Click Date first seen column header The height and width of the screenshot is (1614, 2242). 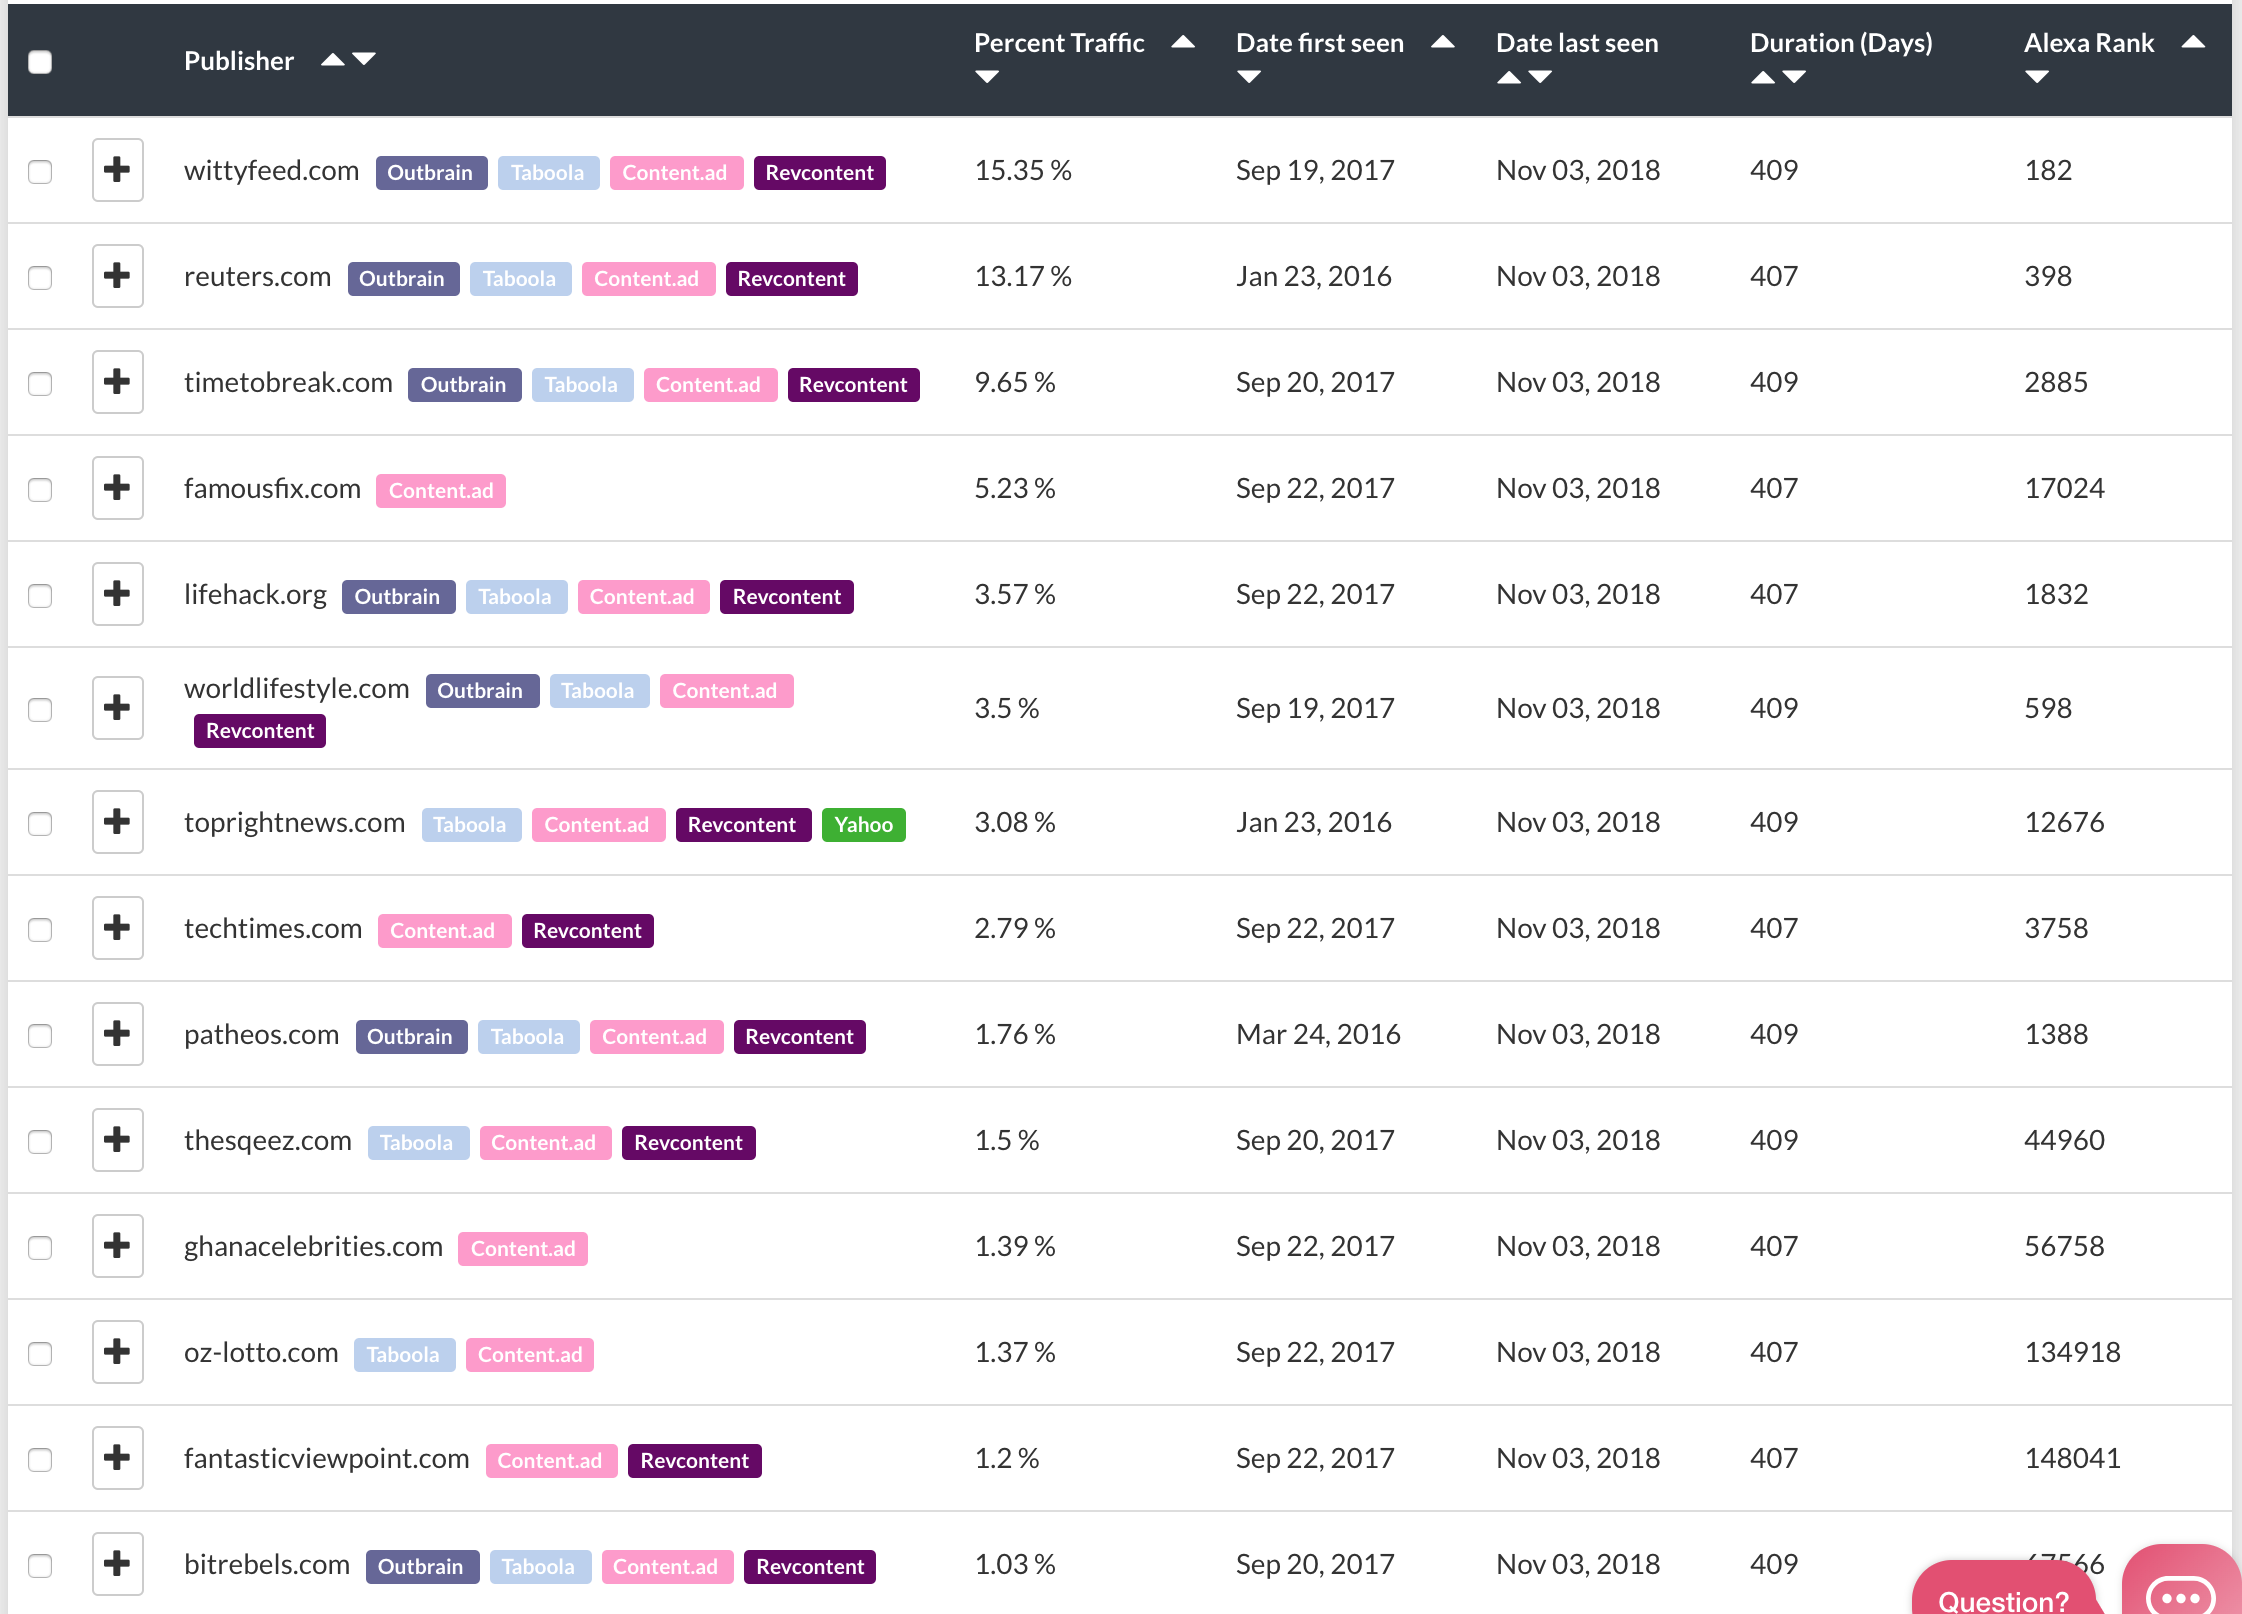[1320, 43]
